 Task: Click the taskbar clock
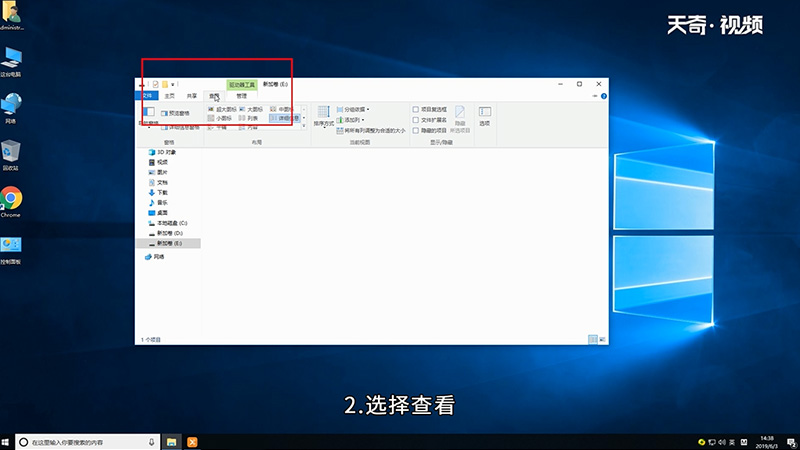tap(766, 442)
